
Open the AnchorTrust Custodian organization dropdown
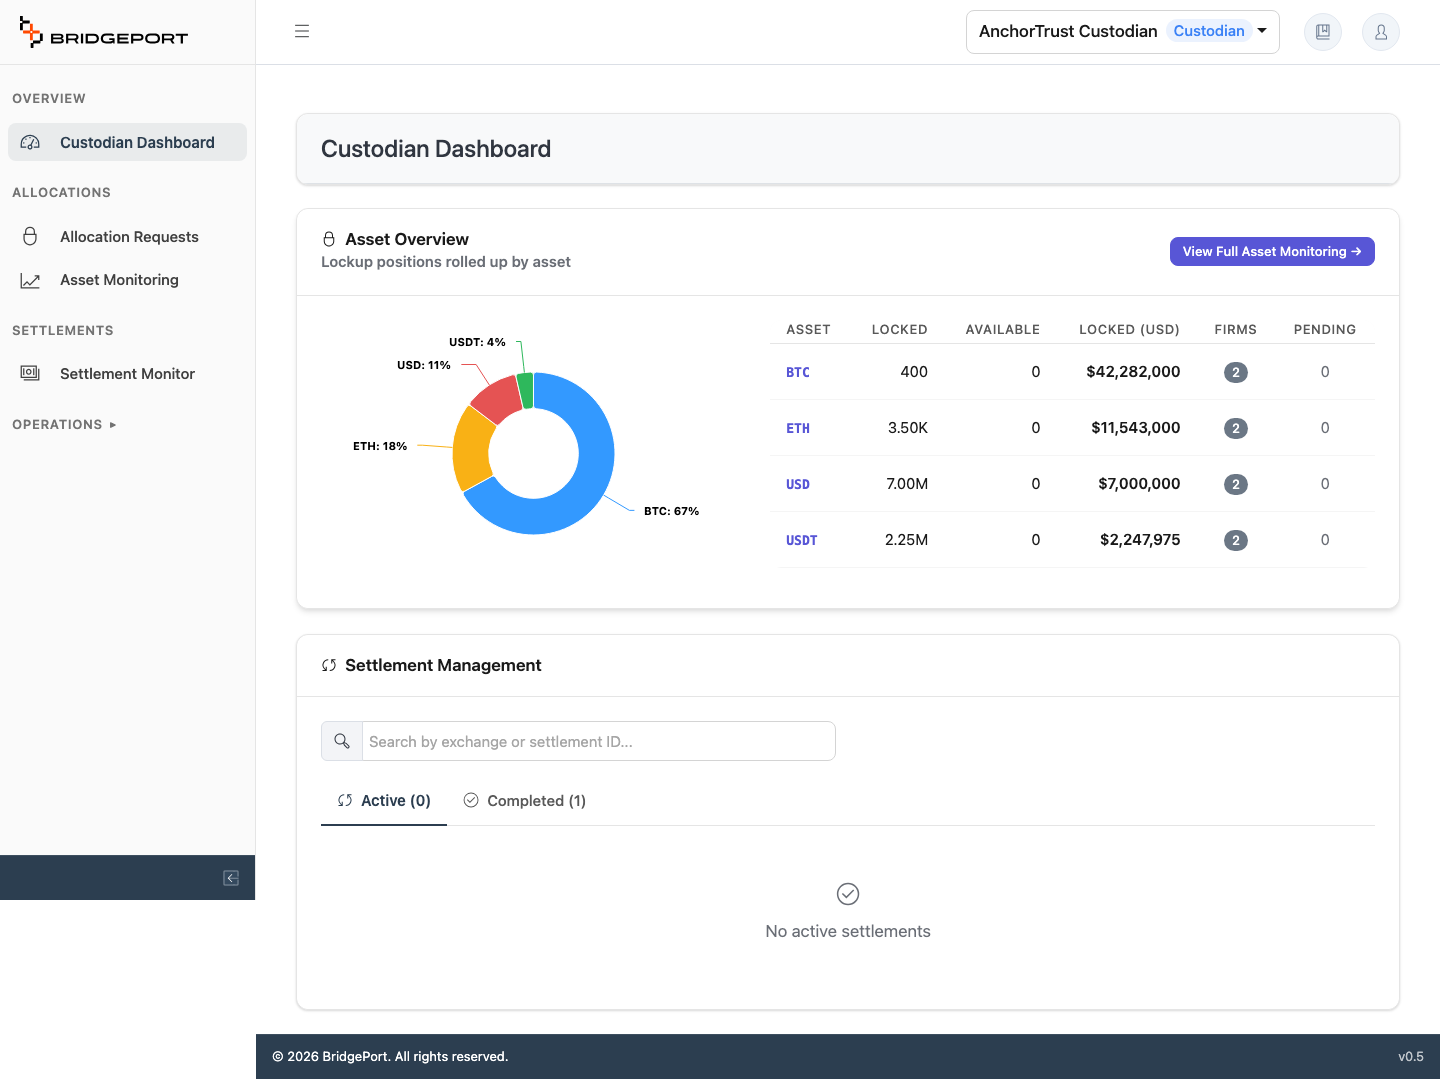point(1123,32)
